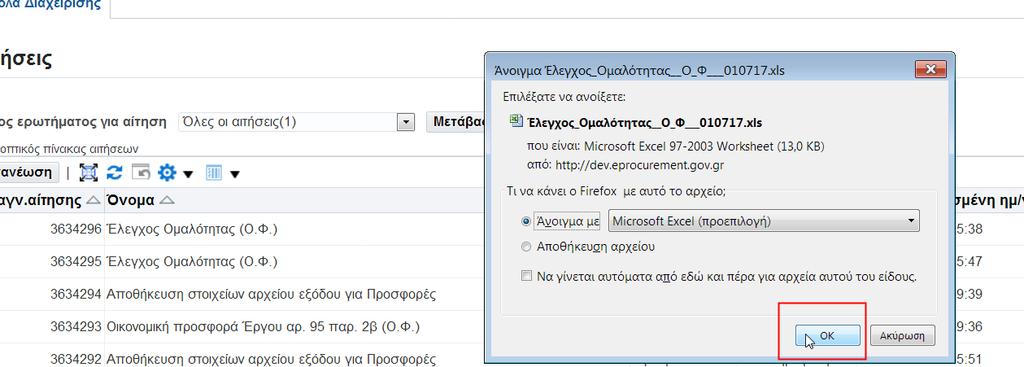Screen dimensions: 1024x367
Task: Open the Εργαλεία Διαχείρισης tab
Action: pyautogui.click(x=51, y=5)
